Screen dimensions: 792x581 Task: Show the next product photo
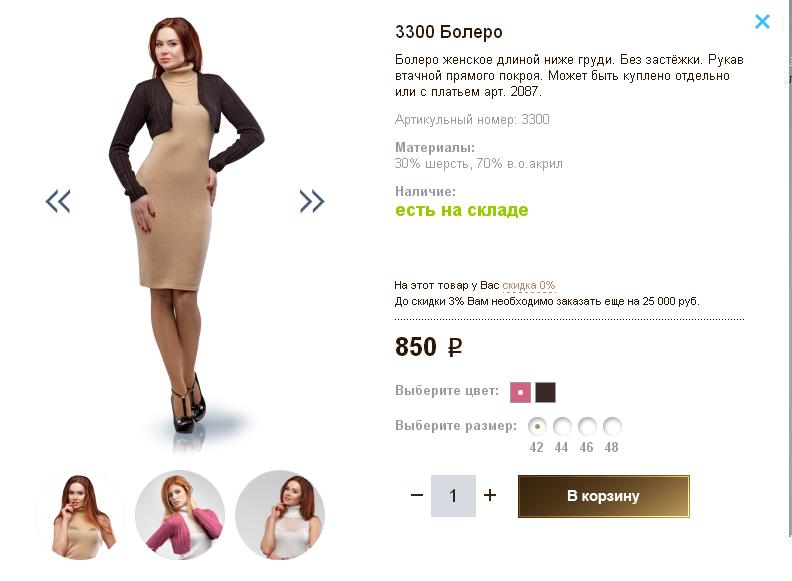(x=312, y=201)
